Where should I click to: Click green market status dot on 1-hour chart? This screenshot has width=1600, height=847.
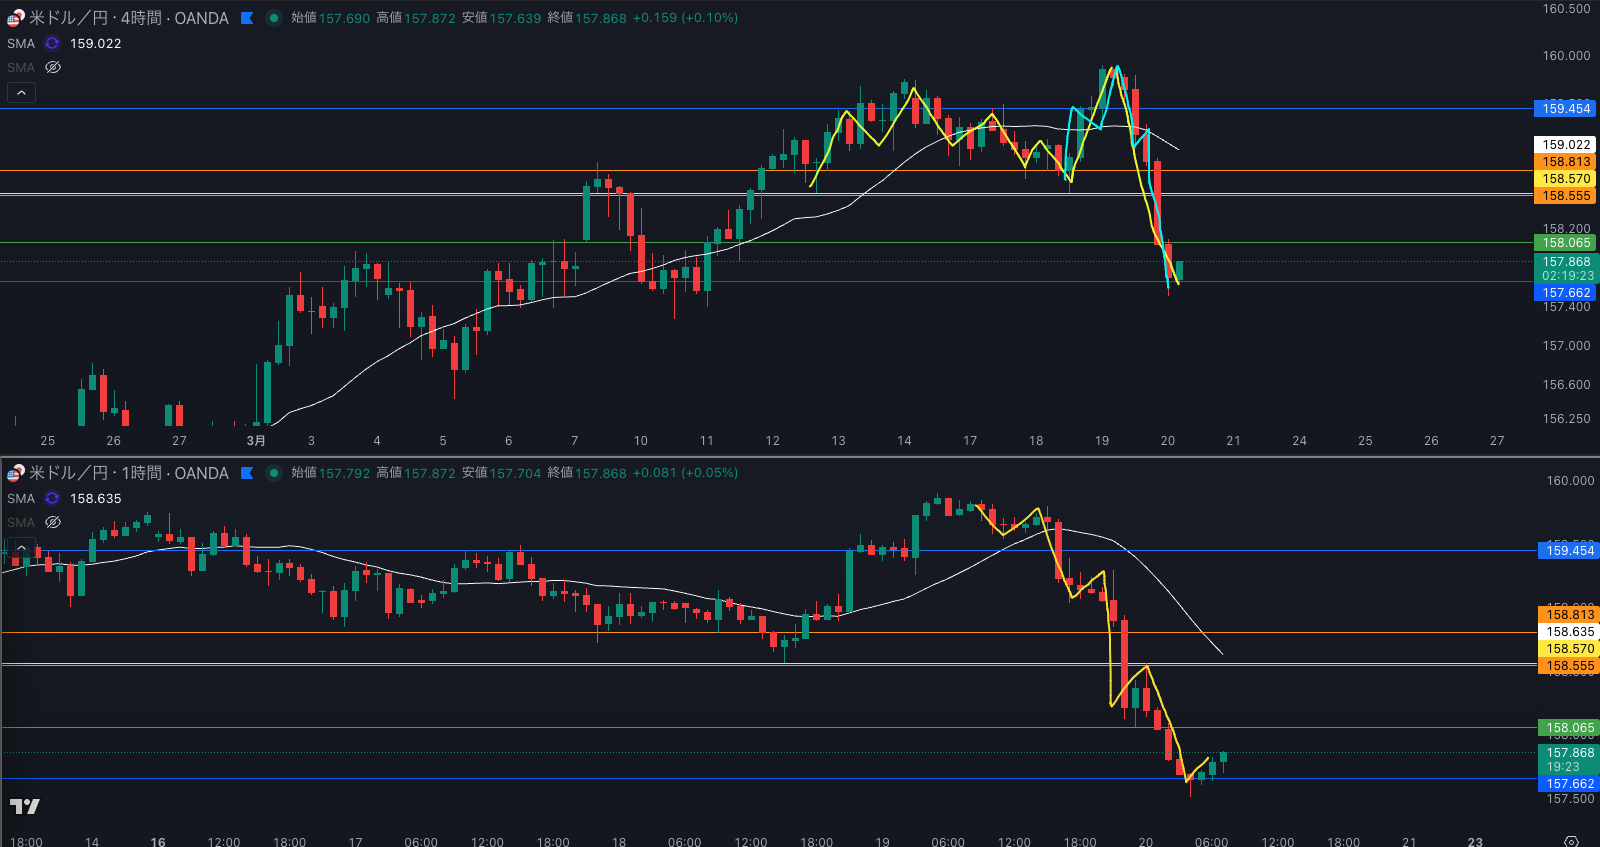(273, 473)
